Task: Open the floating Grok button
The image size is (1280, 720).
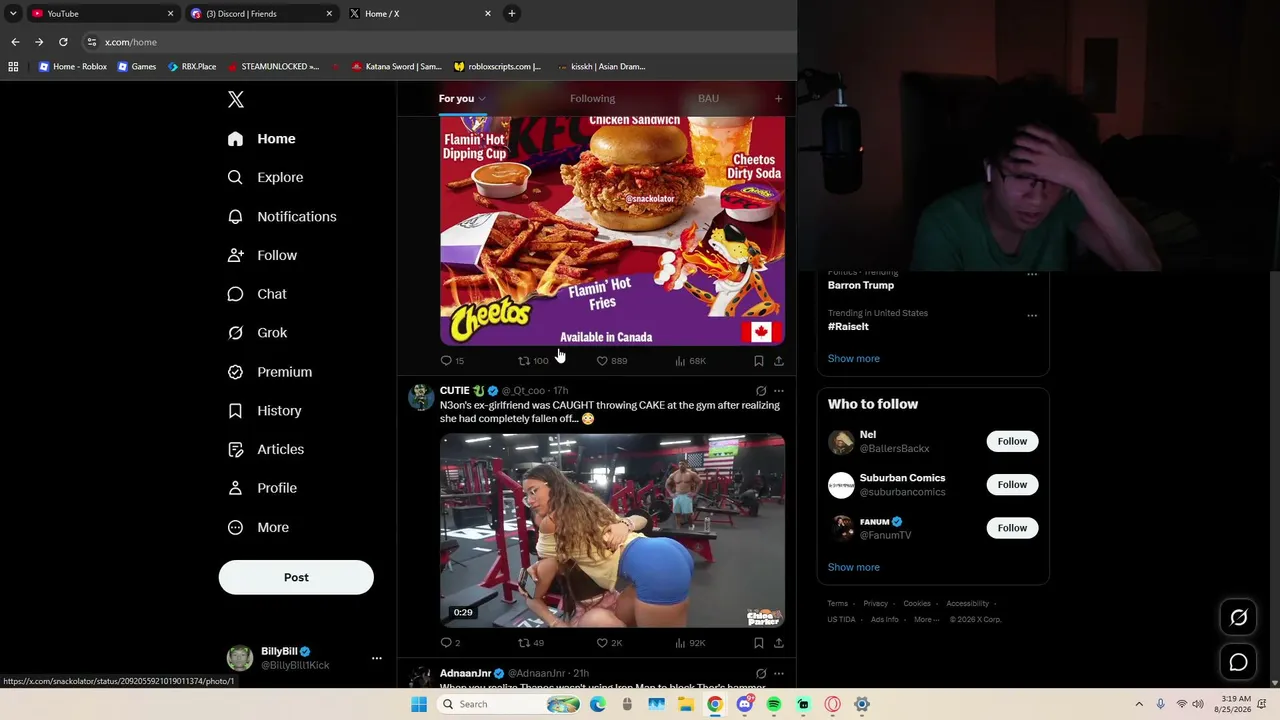Action: (x=1238, y=618)
